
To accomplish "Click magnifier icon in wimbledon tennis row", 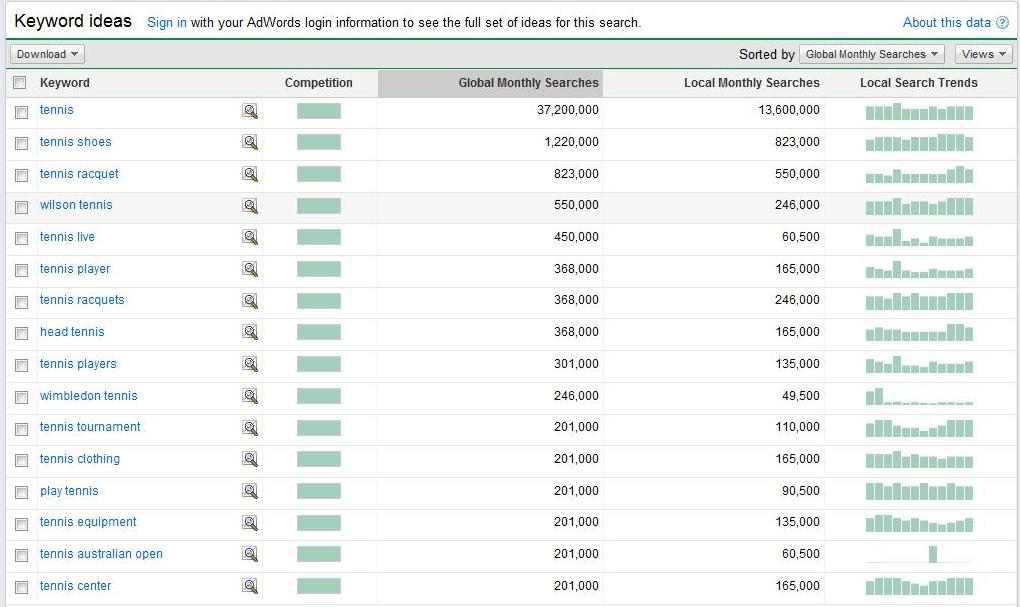I will point(250,397).
